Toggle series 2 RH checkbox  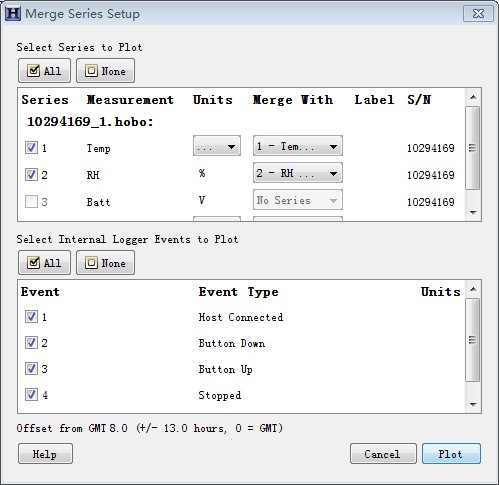click(31, 174)
